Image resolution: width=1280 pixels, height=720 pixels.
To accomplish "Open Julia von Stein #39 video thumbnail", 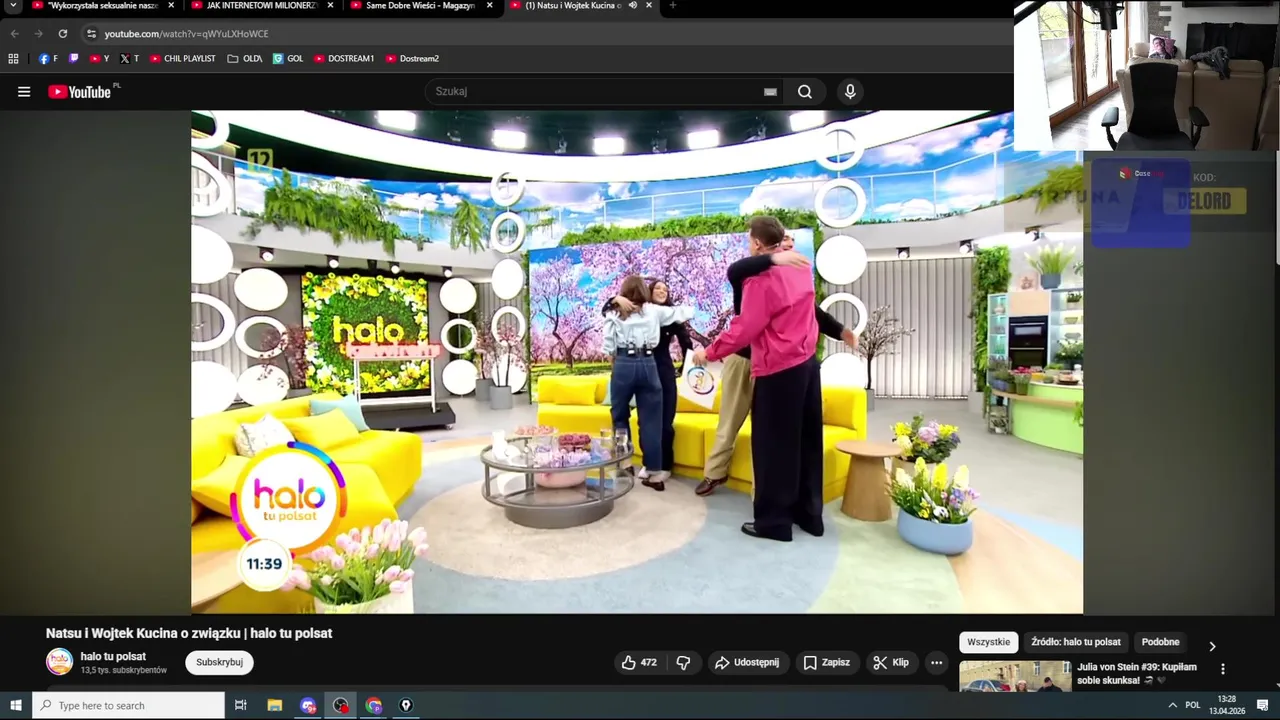I will pyautogui.click(x=1015, y=676).
